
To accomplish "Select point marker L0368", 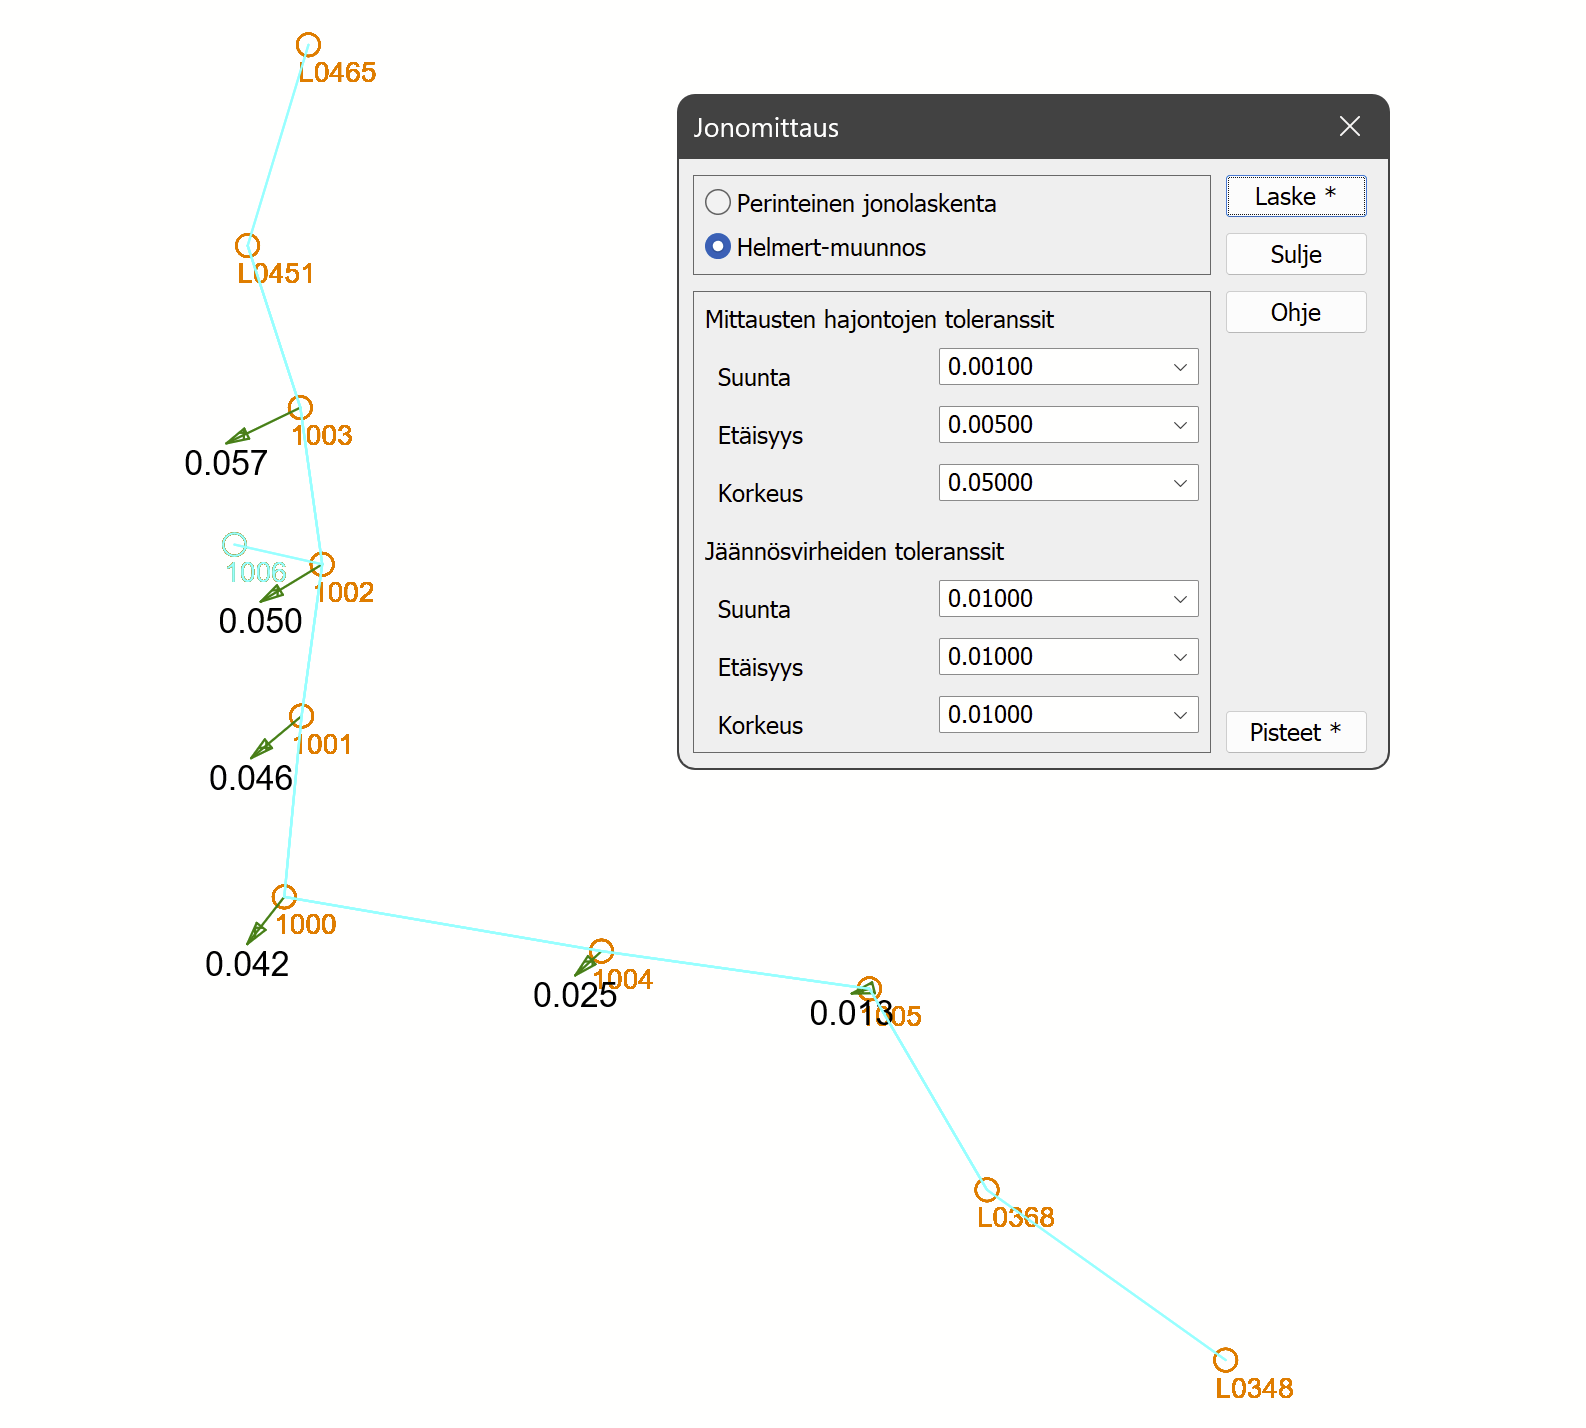I will coord(987,1190).
